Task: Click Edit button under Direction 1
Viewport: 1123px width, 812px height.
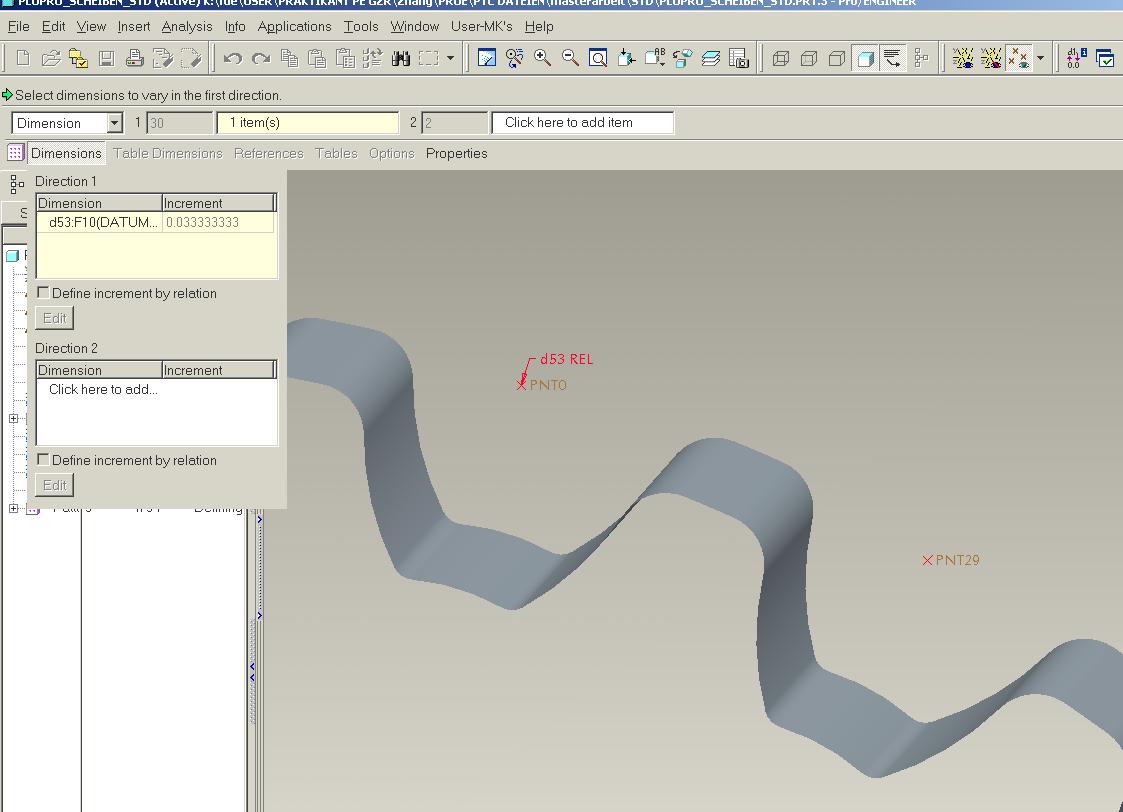Action: (54, 318)
